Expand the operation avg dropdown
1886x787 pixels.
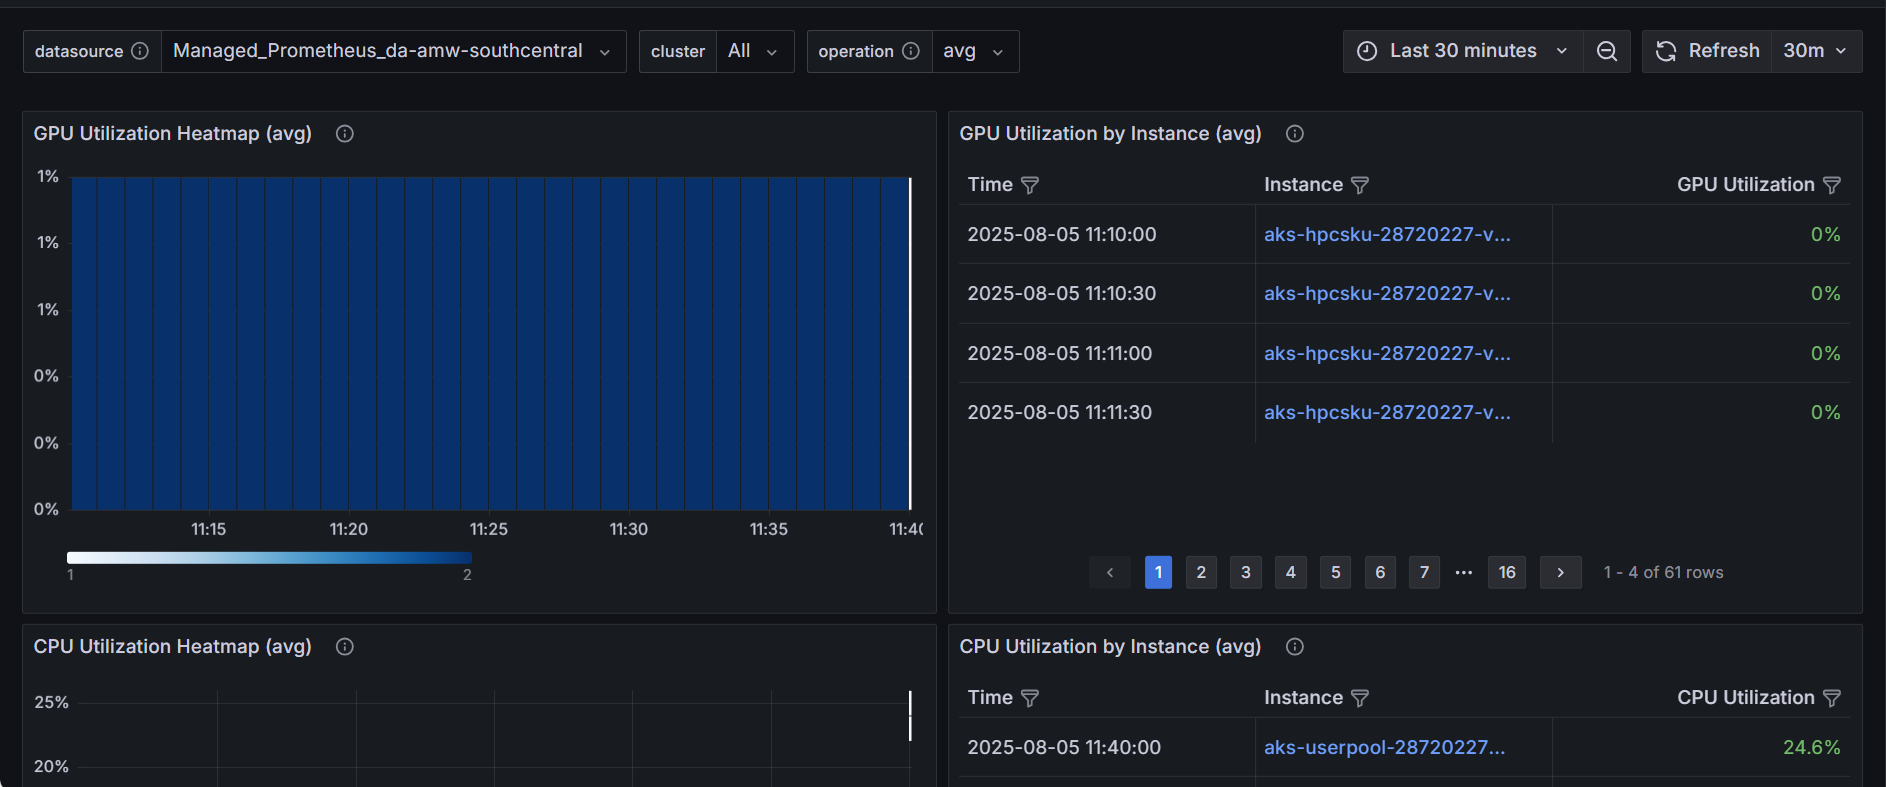(973, 51)
